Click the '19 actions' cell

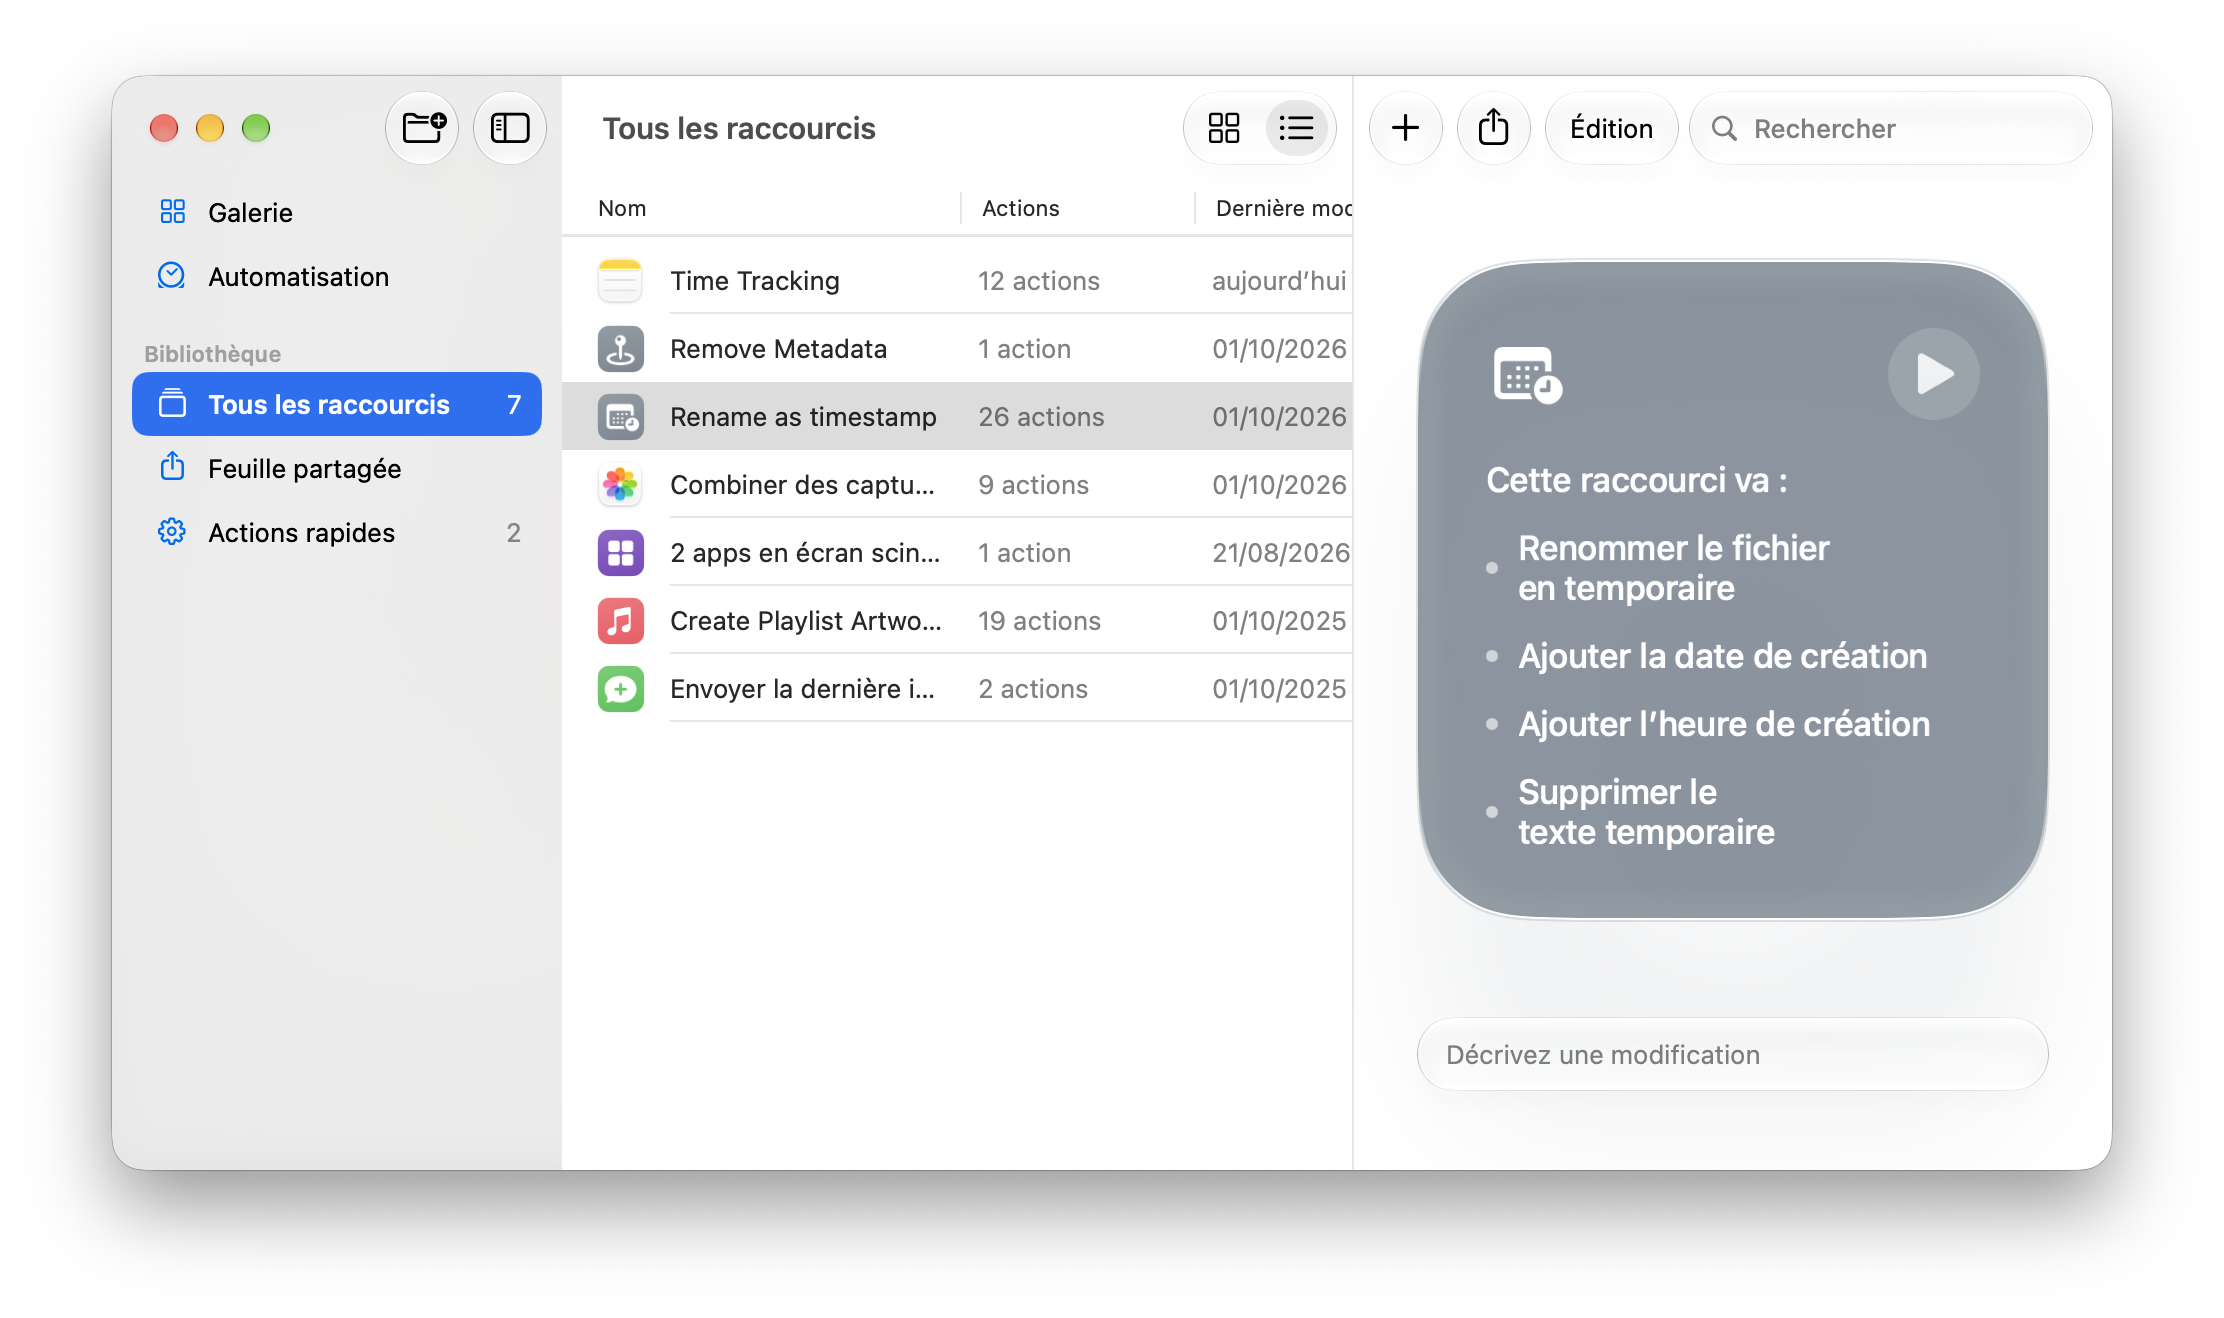(1039, 621)
